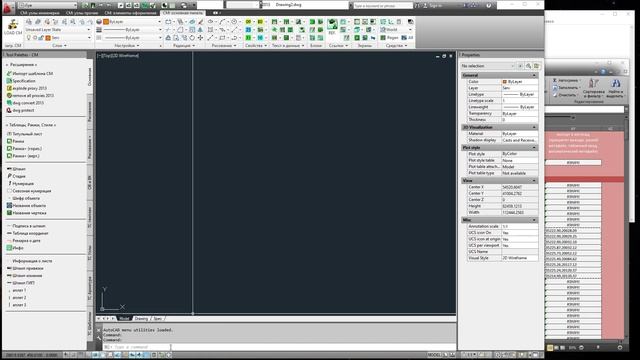Insert Штамп block from palette

[x=16, y=169]
